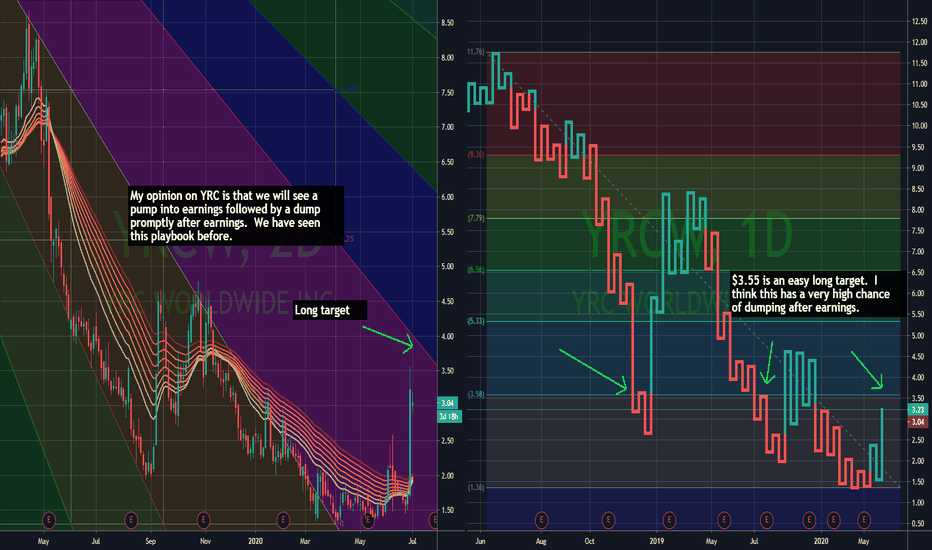Click the 8.50 value on left chart price axis
Screen dimensions: 932x550
[x=447, y=23]
